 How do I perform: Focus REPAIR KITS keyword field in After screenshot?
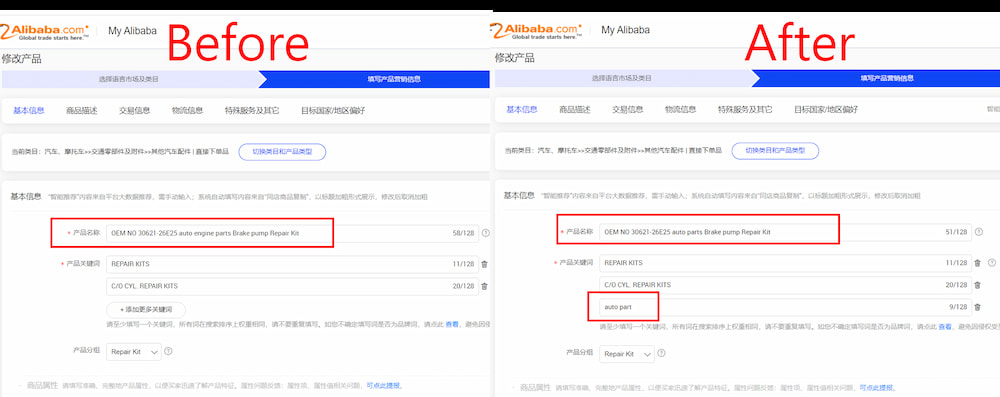tap(785, 263)
